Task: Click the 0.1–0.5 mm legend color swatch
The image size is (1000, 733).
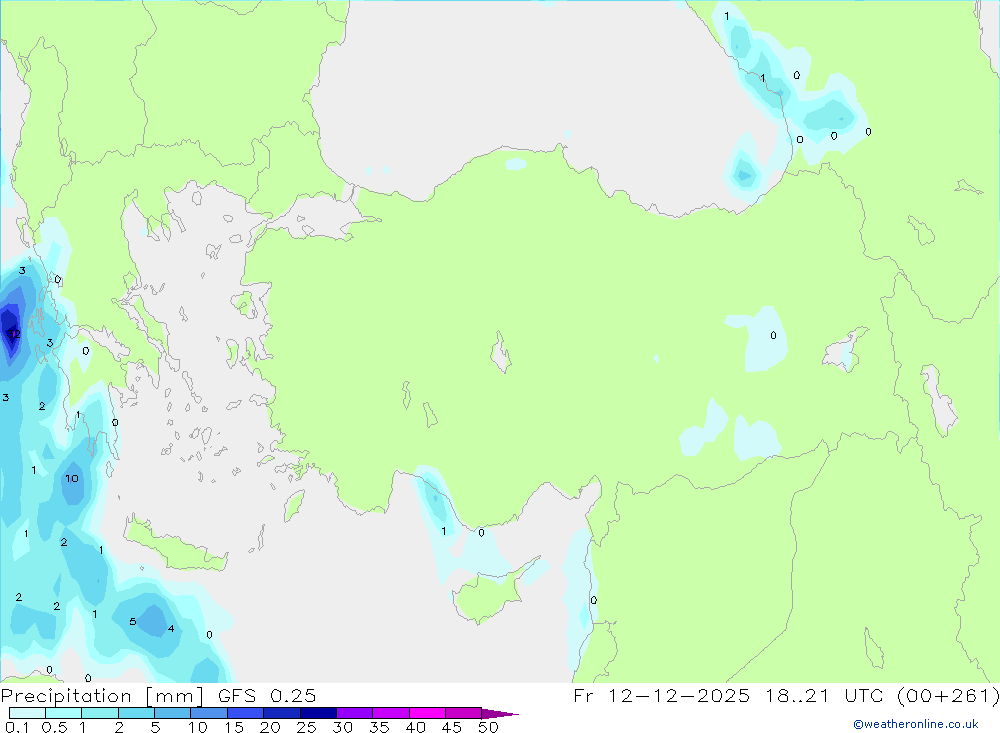Action: [x=27, y=713]
